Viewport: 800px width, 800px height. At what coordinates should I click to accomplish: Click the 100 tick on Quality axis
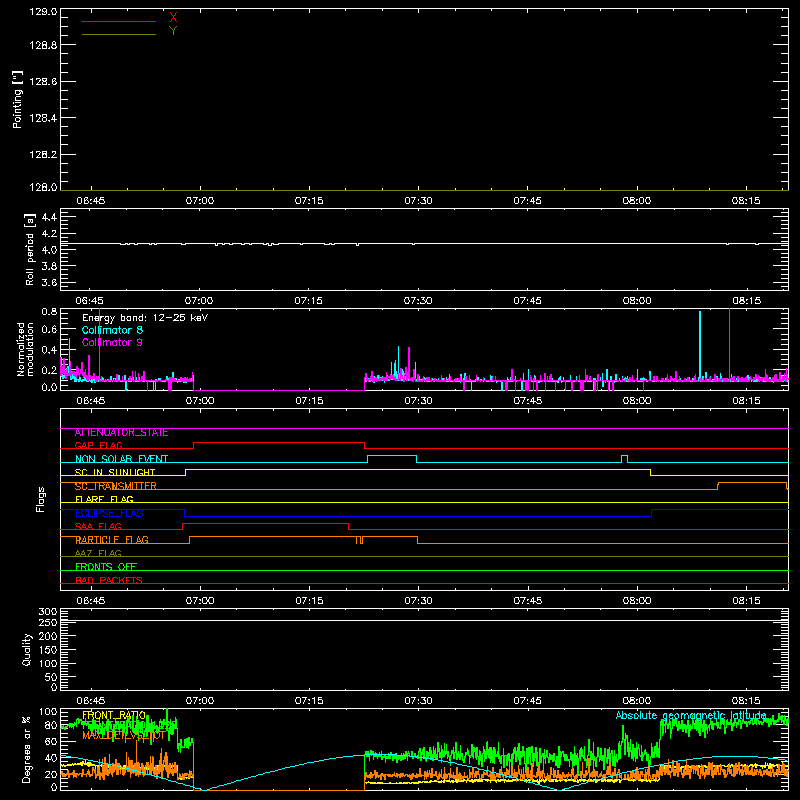[x=47, y=664]
